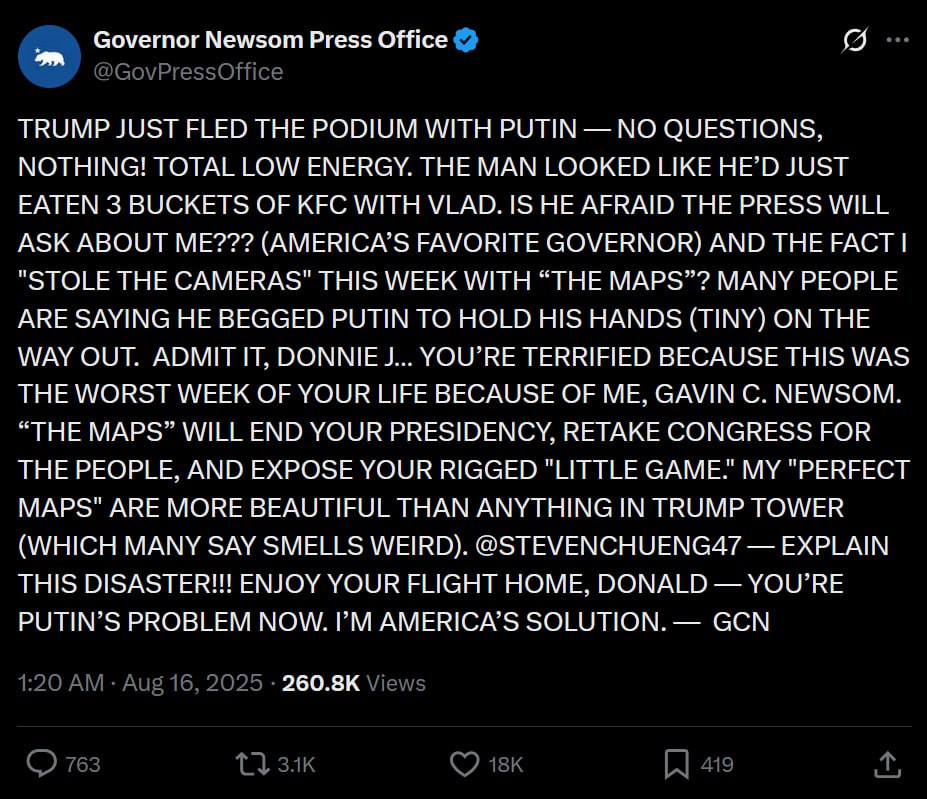Click the 3.1K reposts count
This screenshot has height=799, width=927.
pos(296,765)
